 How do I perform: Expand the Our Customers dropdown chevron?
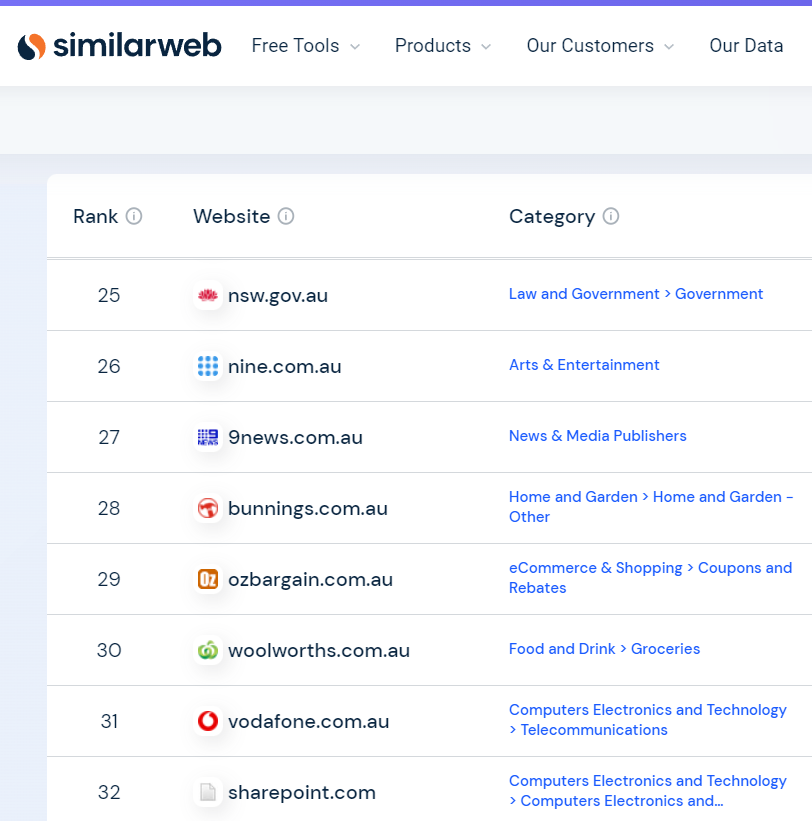(669, 47)
